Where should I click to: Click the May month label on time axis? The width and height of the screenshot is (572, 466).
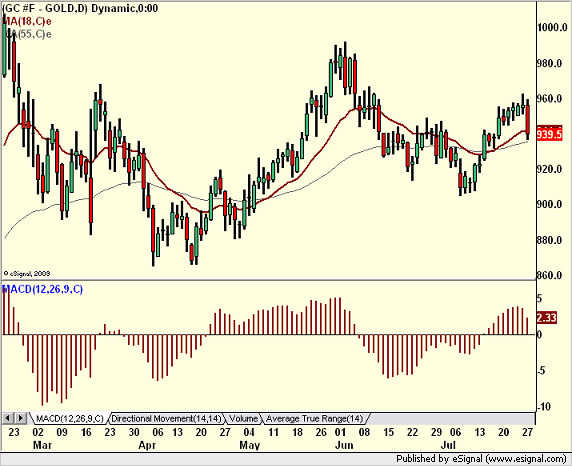[x=250, y=445]
